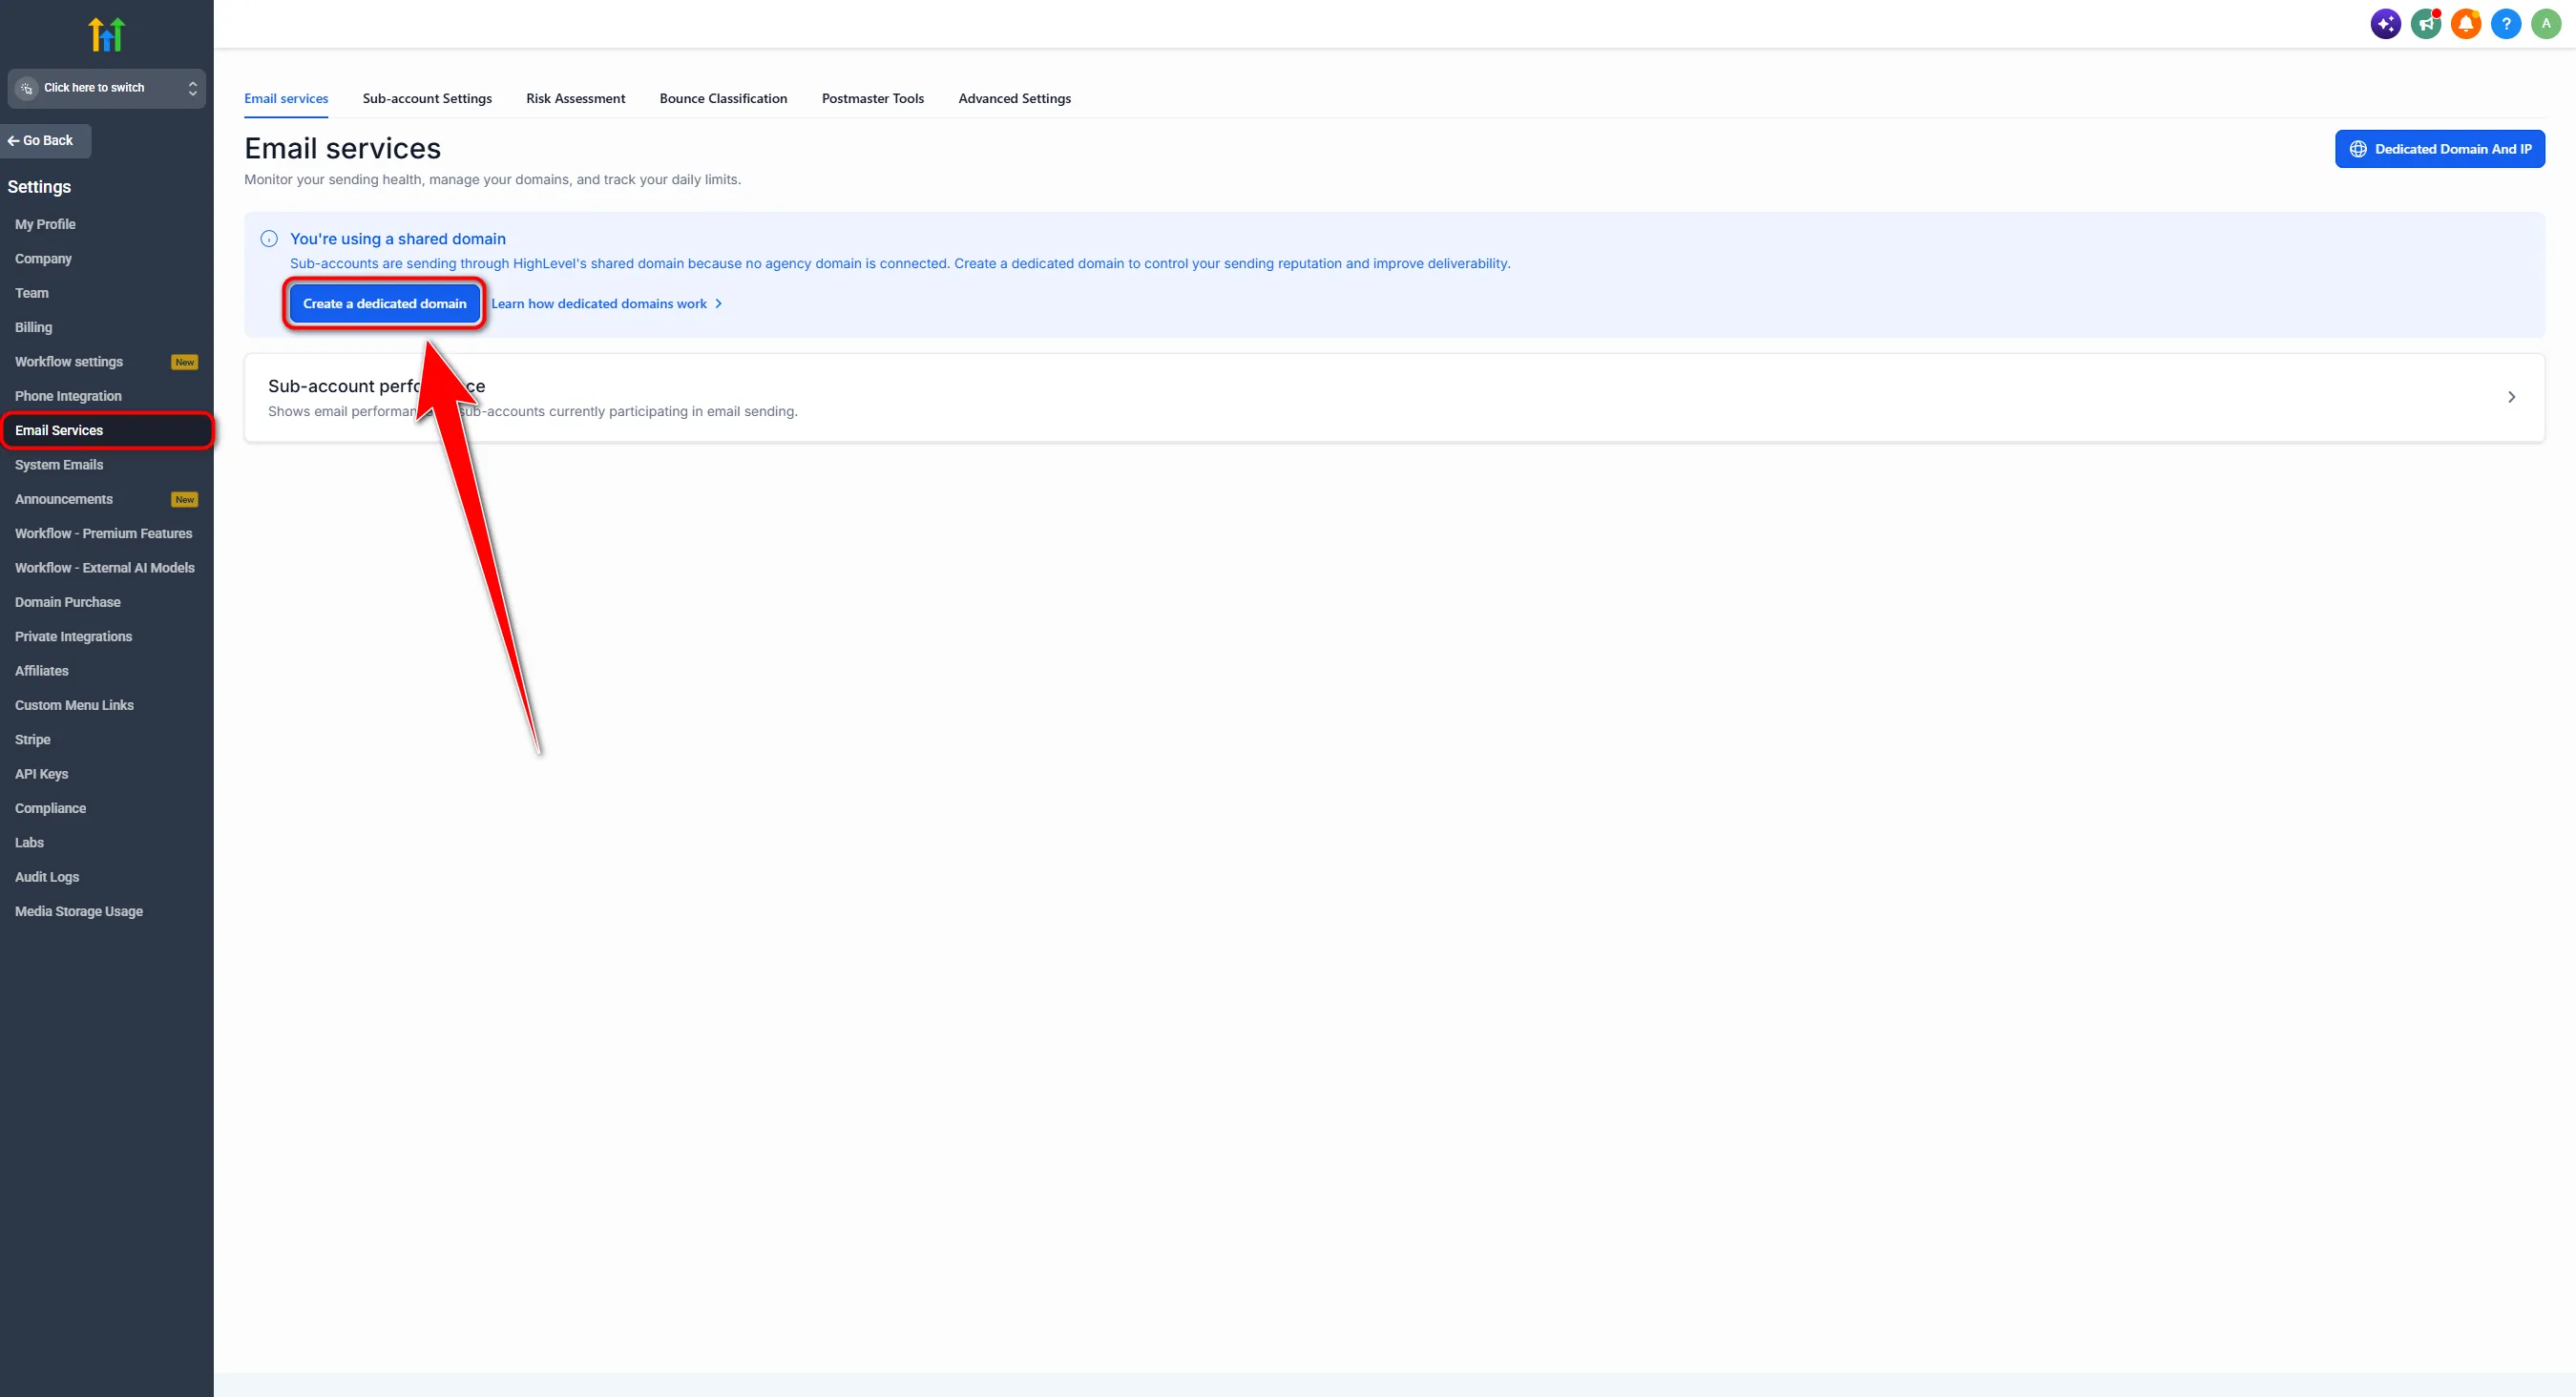Switch to the Sub-account Settings tab
The height and width of the screenshot is (1397, 2576).
(x=427, y=98)
